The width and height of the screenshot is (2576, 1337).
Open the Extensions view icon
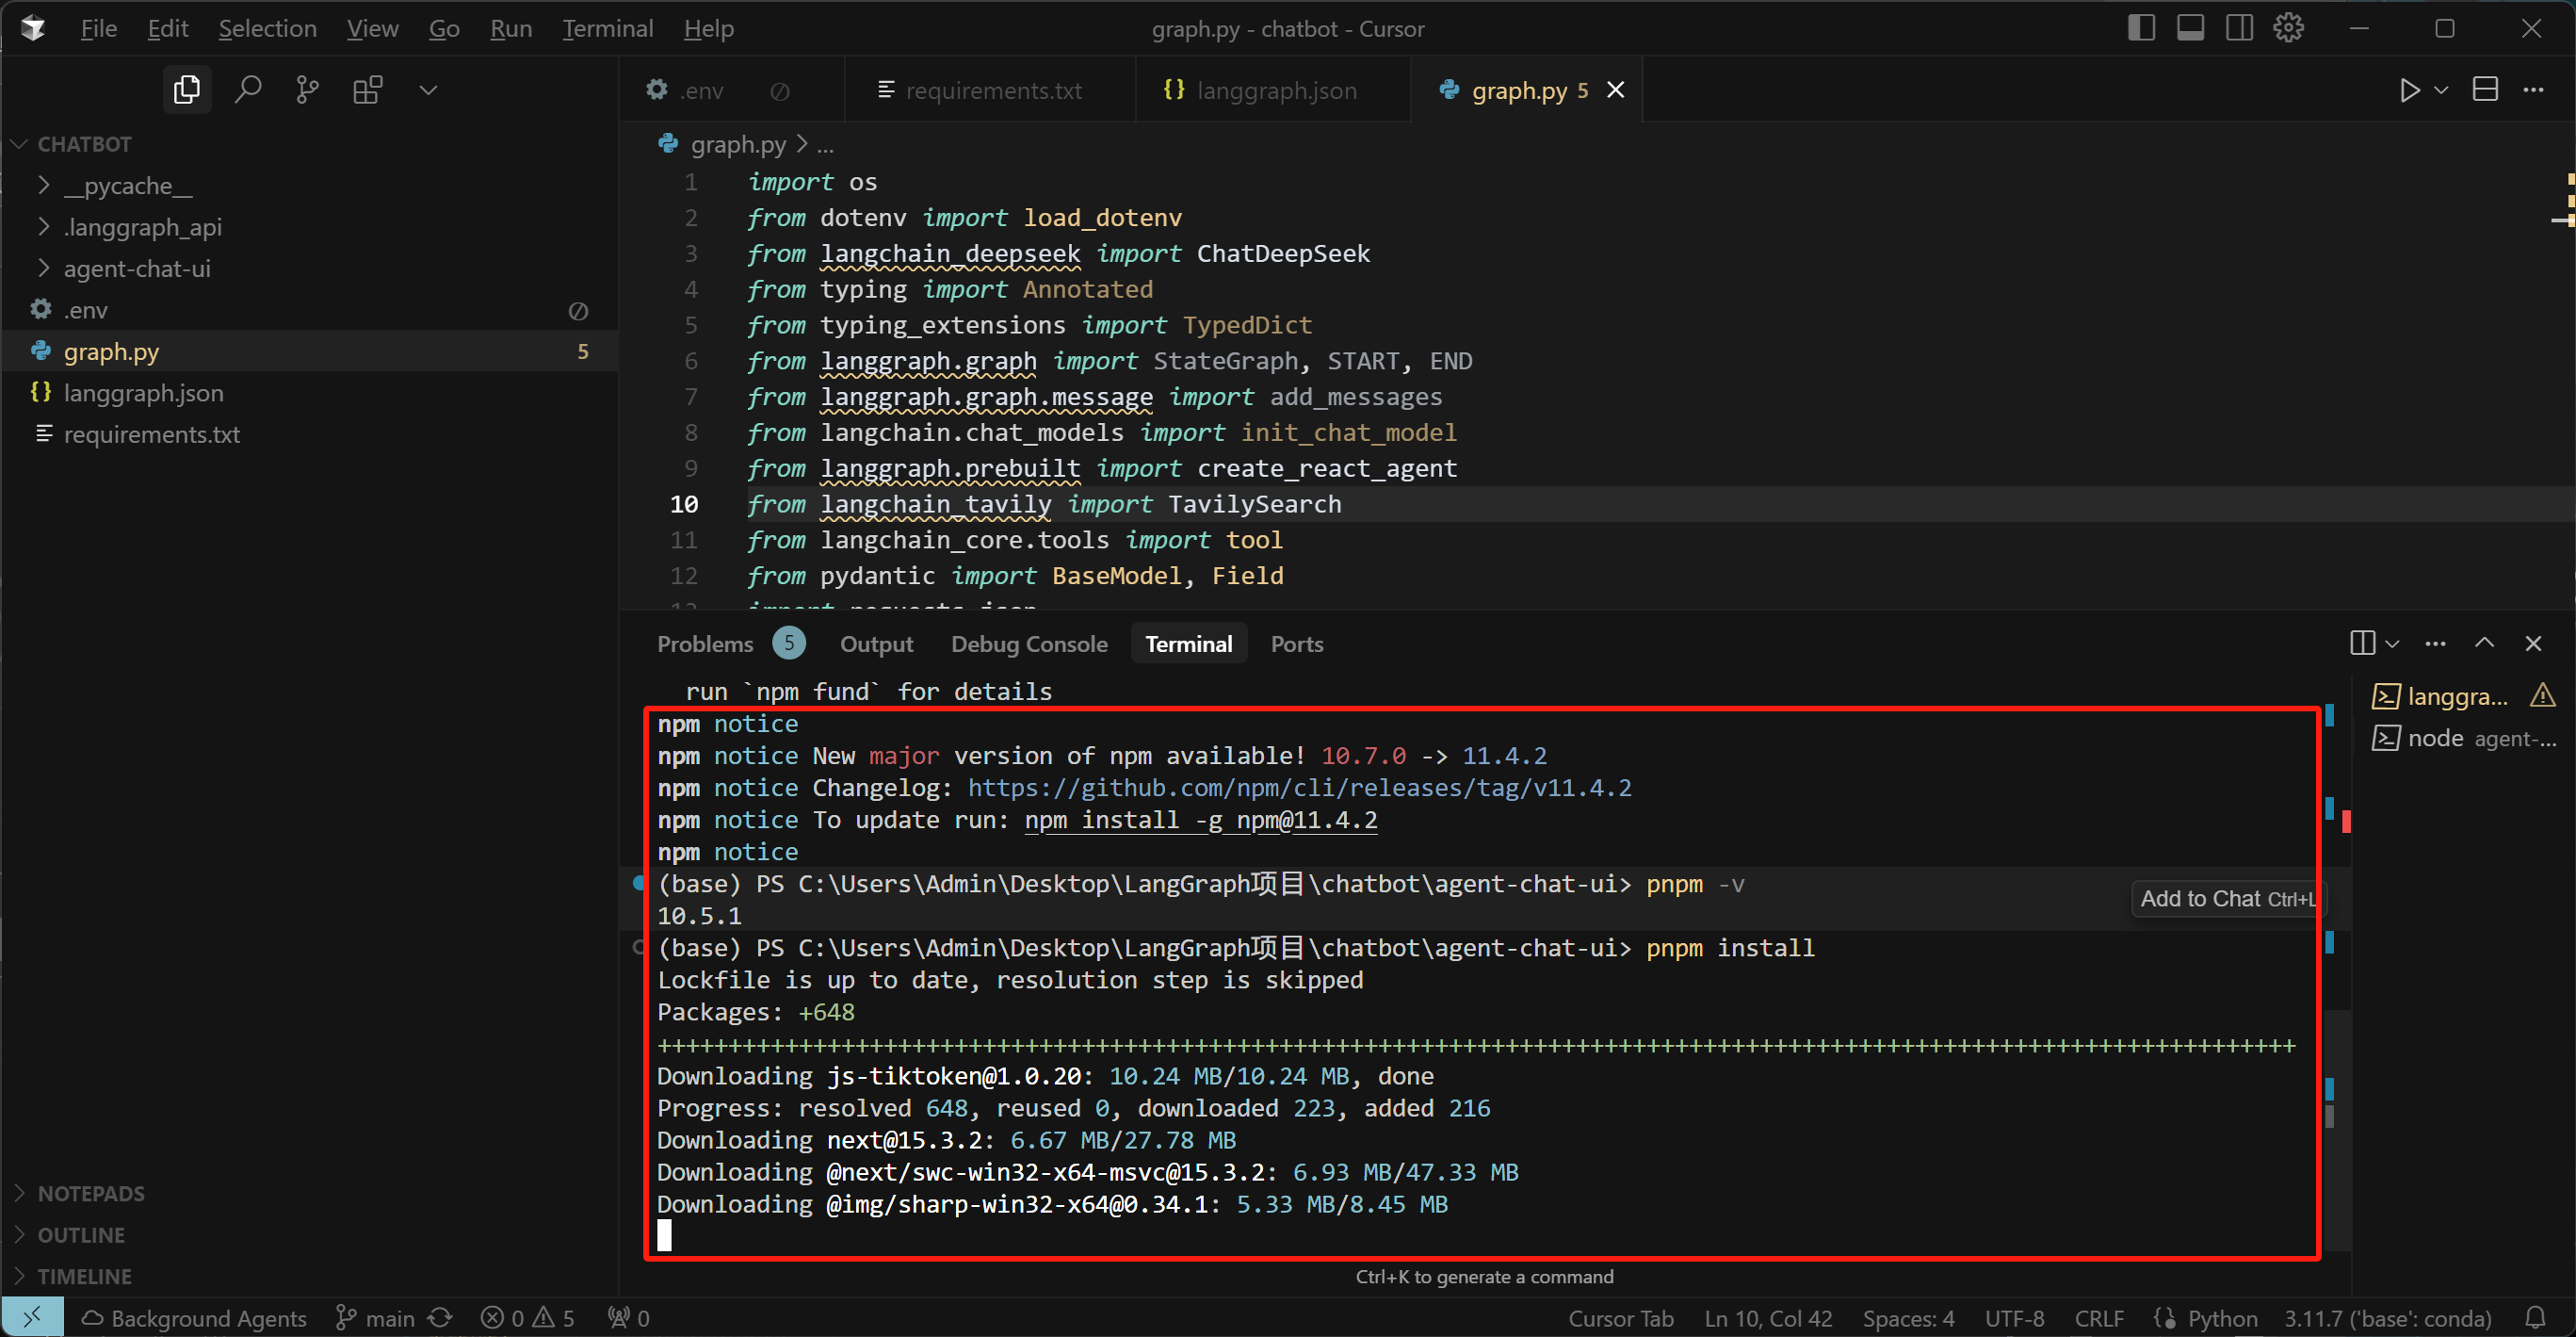(368, 90)
